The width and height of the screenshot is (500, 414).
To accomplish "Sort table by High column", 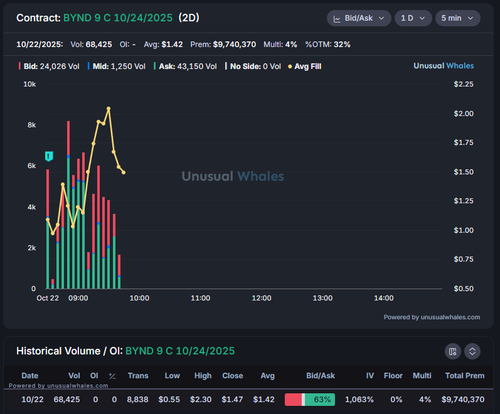I will [x=203, y=376].
